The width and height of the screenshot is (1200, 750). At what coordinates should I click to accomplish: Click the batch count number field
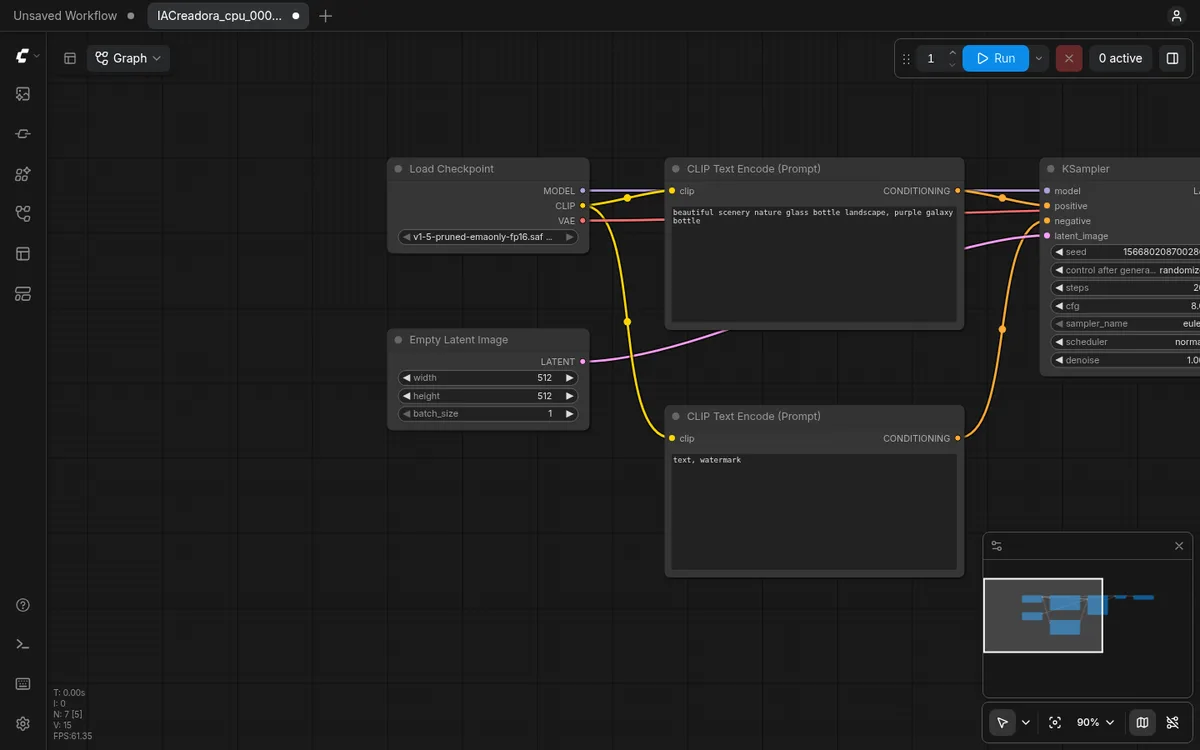930,58
